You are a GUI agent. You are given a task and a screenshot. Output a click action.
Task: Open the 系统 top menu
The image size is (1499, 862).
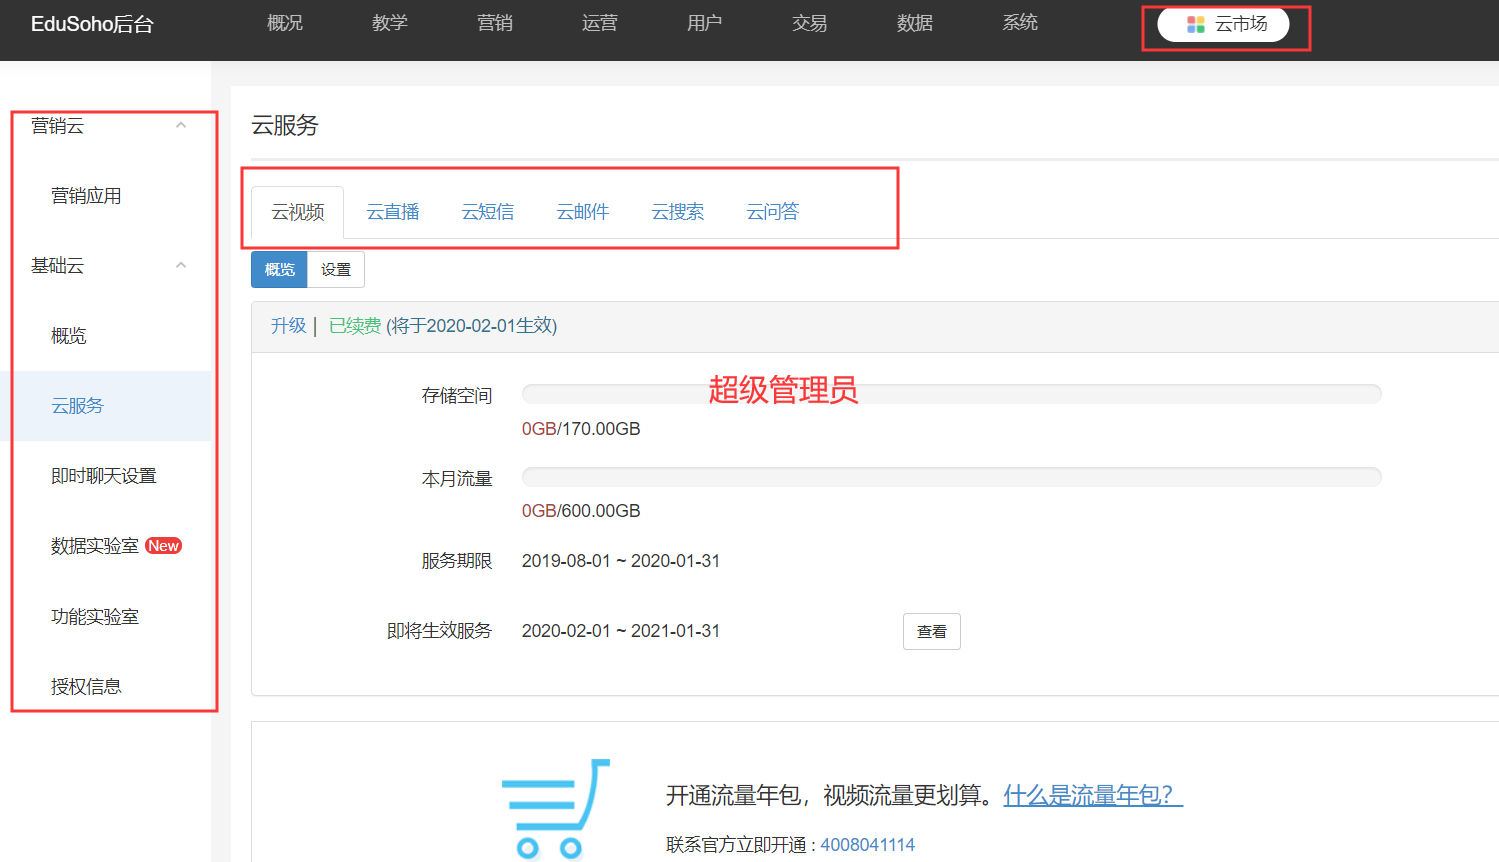coord(1020,23)
